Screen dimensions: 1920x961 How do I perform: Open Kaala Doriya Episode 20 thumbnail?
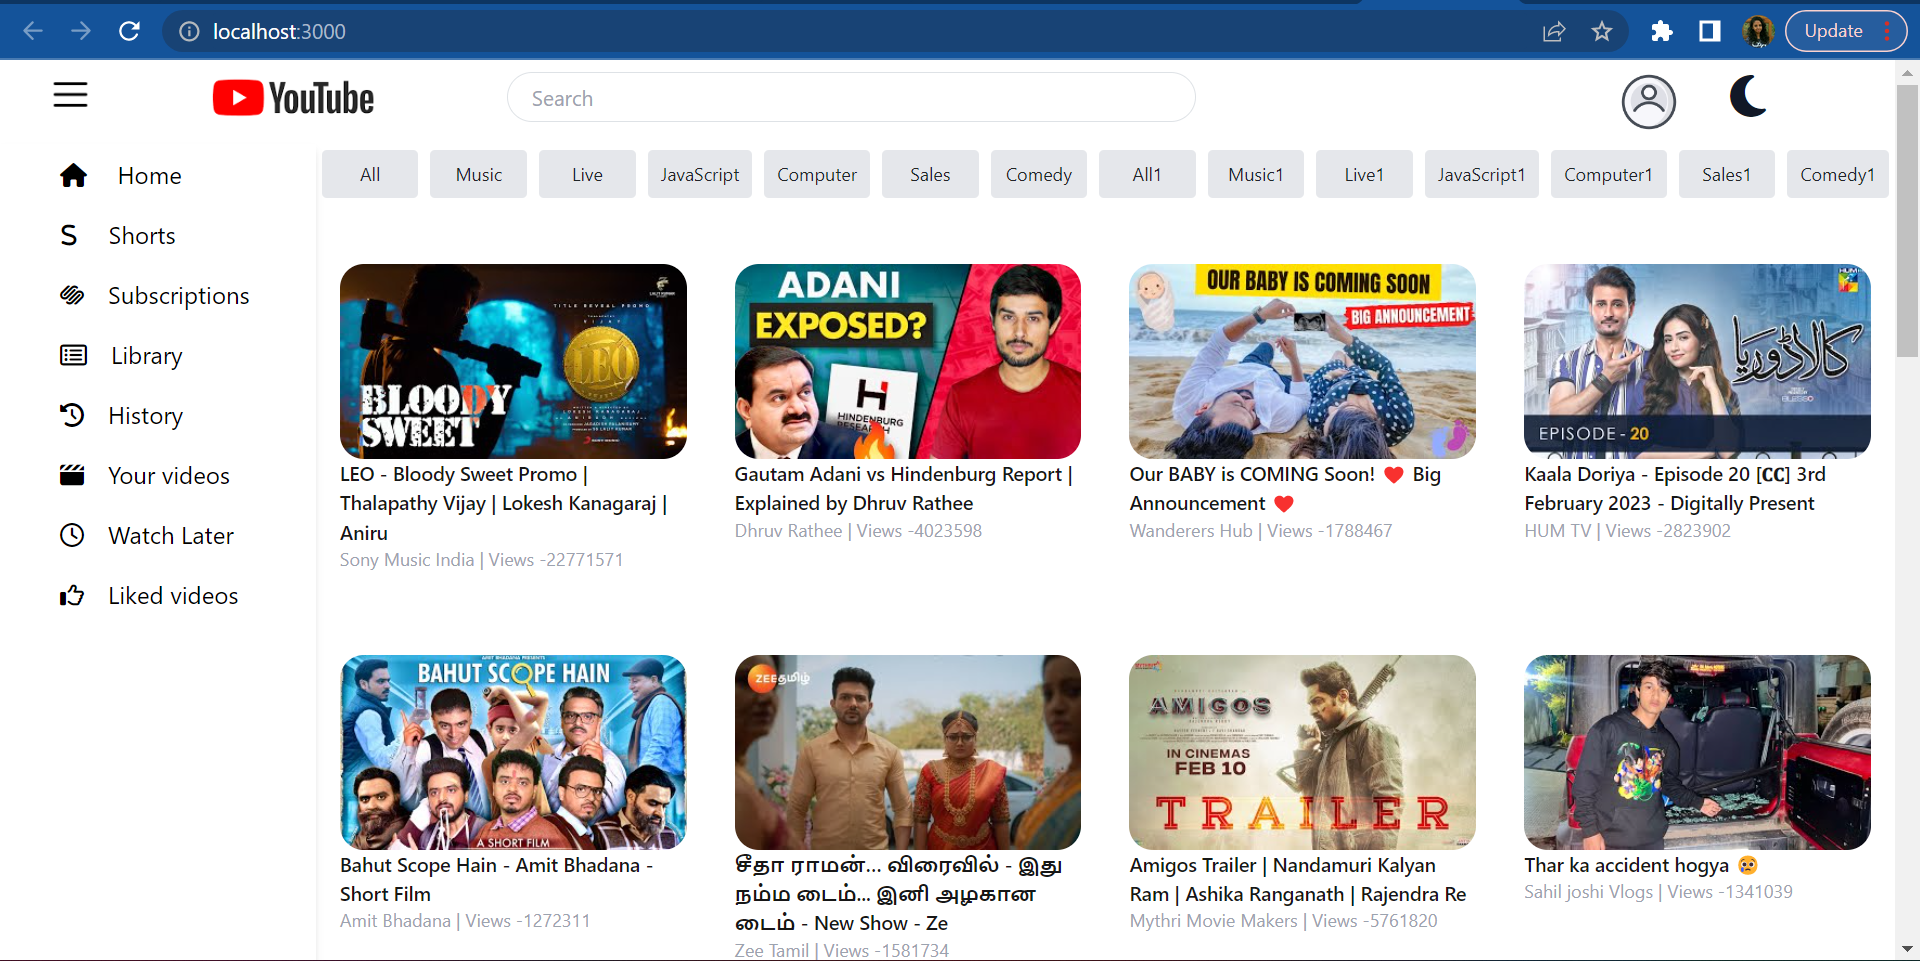pyautogui.click(x=1697, y=361)
